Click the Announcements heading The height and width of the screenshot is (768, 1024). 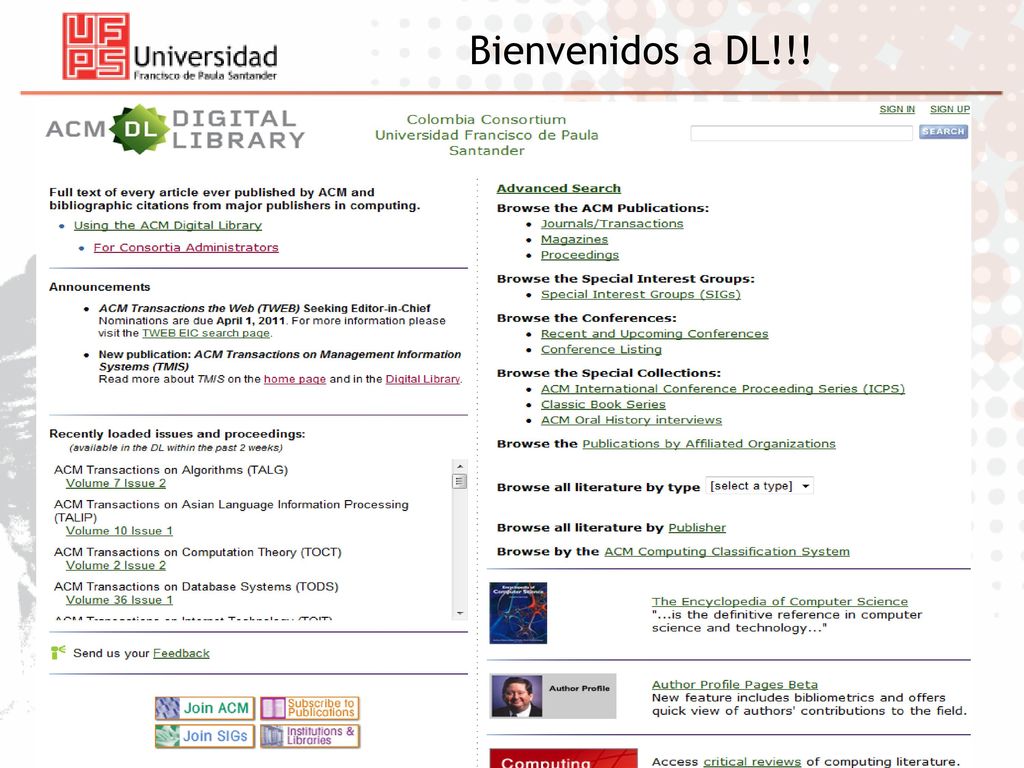pyautogui.click(x=100, y=287)
